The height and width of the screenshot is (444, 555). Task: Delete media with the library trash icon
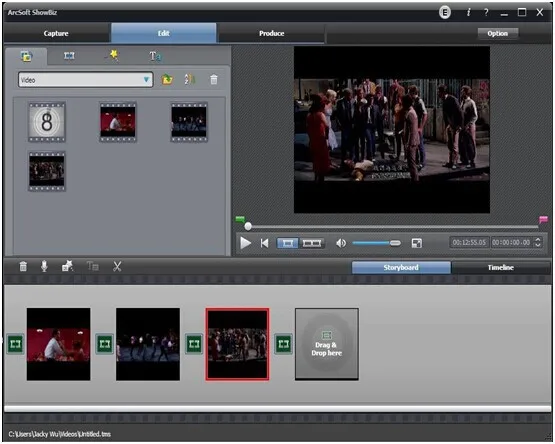tap(213, 79)
